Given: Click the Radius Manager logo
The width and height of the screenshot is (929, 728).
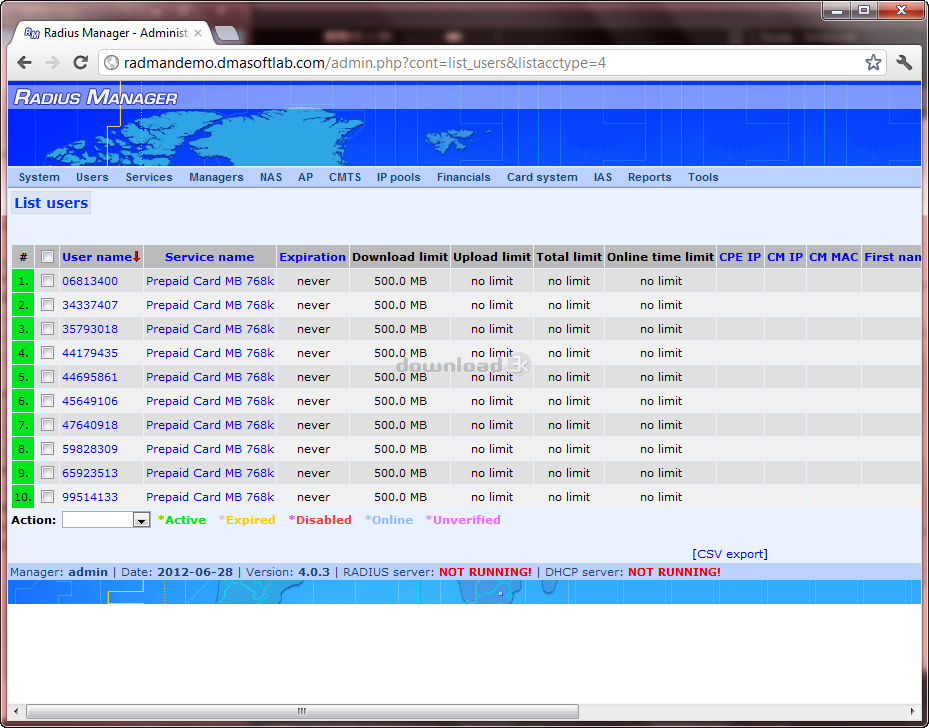Looking at the screenshot, I should pyautogui.click(x=95, y=97).
